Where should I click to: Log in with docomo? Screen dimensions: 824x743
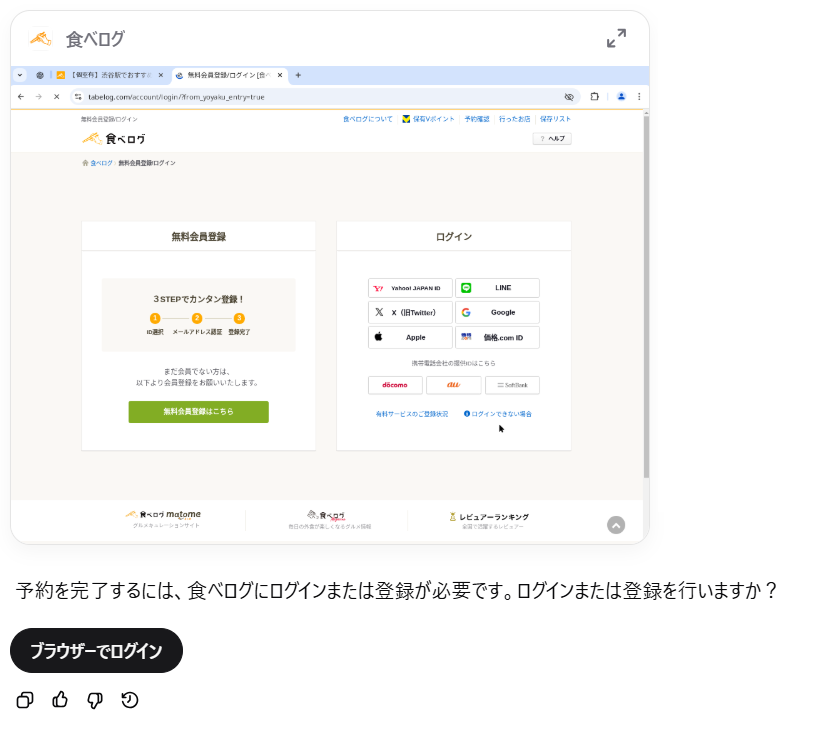(x=395, y=385)
